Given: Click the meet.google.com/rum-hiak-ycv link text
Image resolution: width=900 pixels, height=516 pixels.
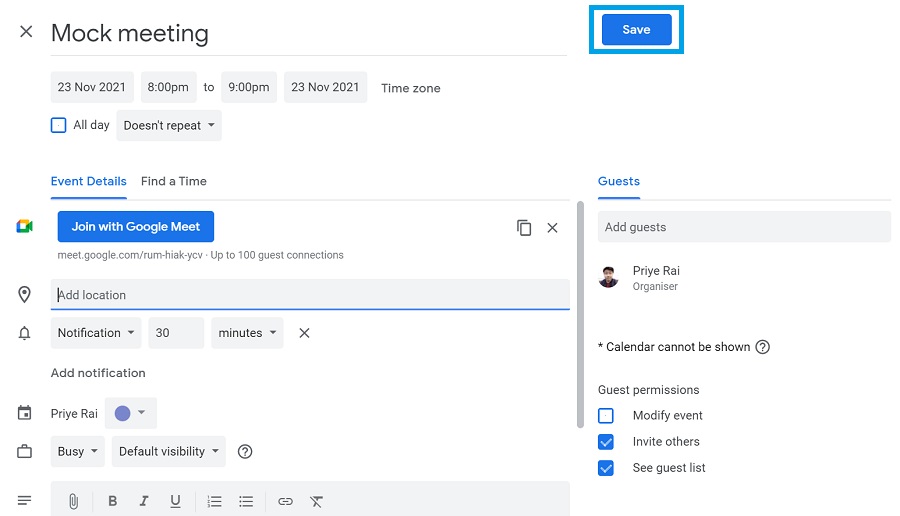Looking at the screenshot, I should (130, 255).
